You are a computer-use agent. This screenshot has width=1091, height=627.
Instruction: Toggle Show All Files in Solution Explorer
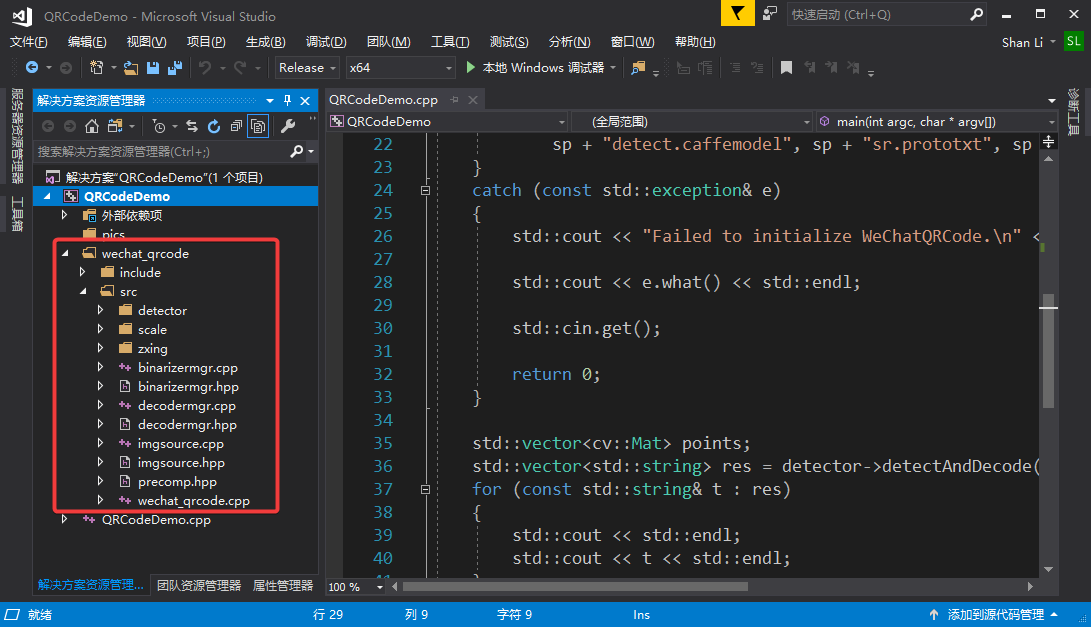pos(258,126)
